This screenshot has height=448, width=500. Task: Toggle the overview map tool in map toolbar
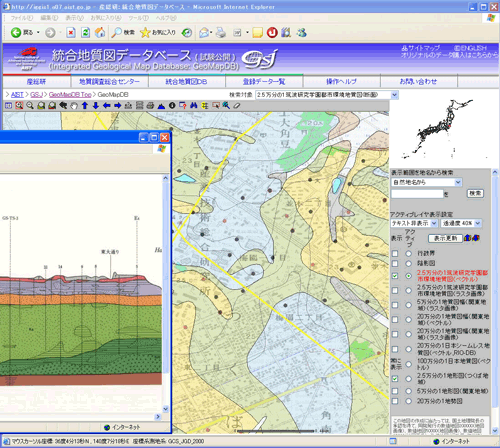click(x=8, y=106)
